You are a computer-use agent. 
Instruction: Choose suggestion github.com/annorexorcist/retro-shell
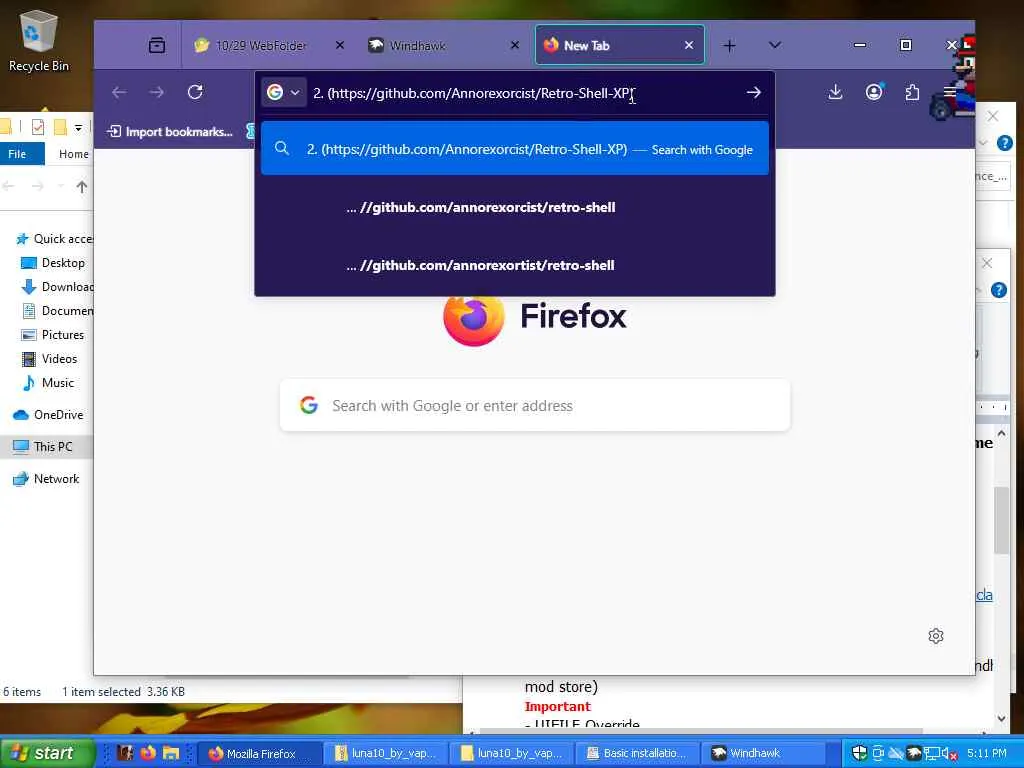(515, 207)
